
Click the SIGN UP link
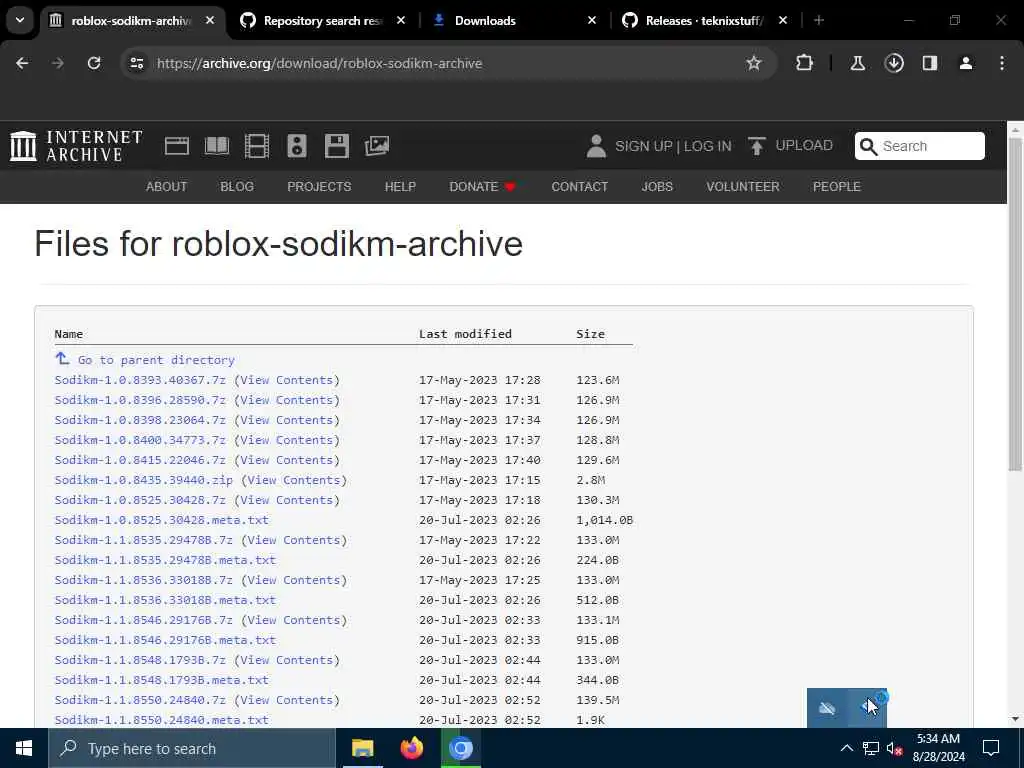pyautogui.click(x=643, y=146)
